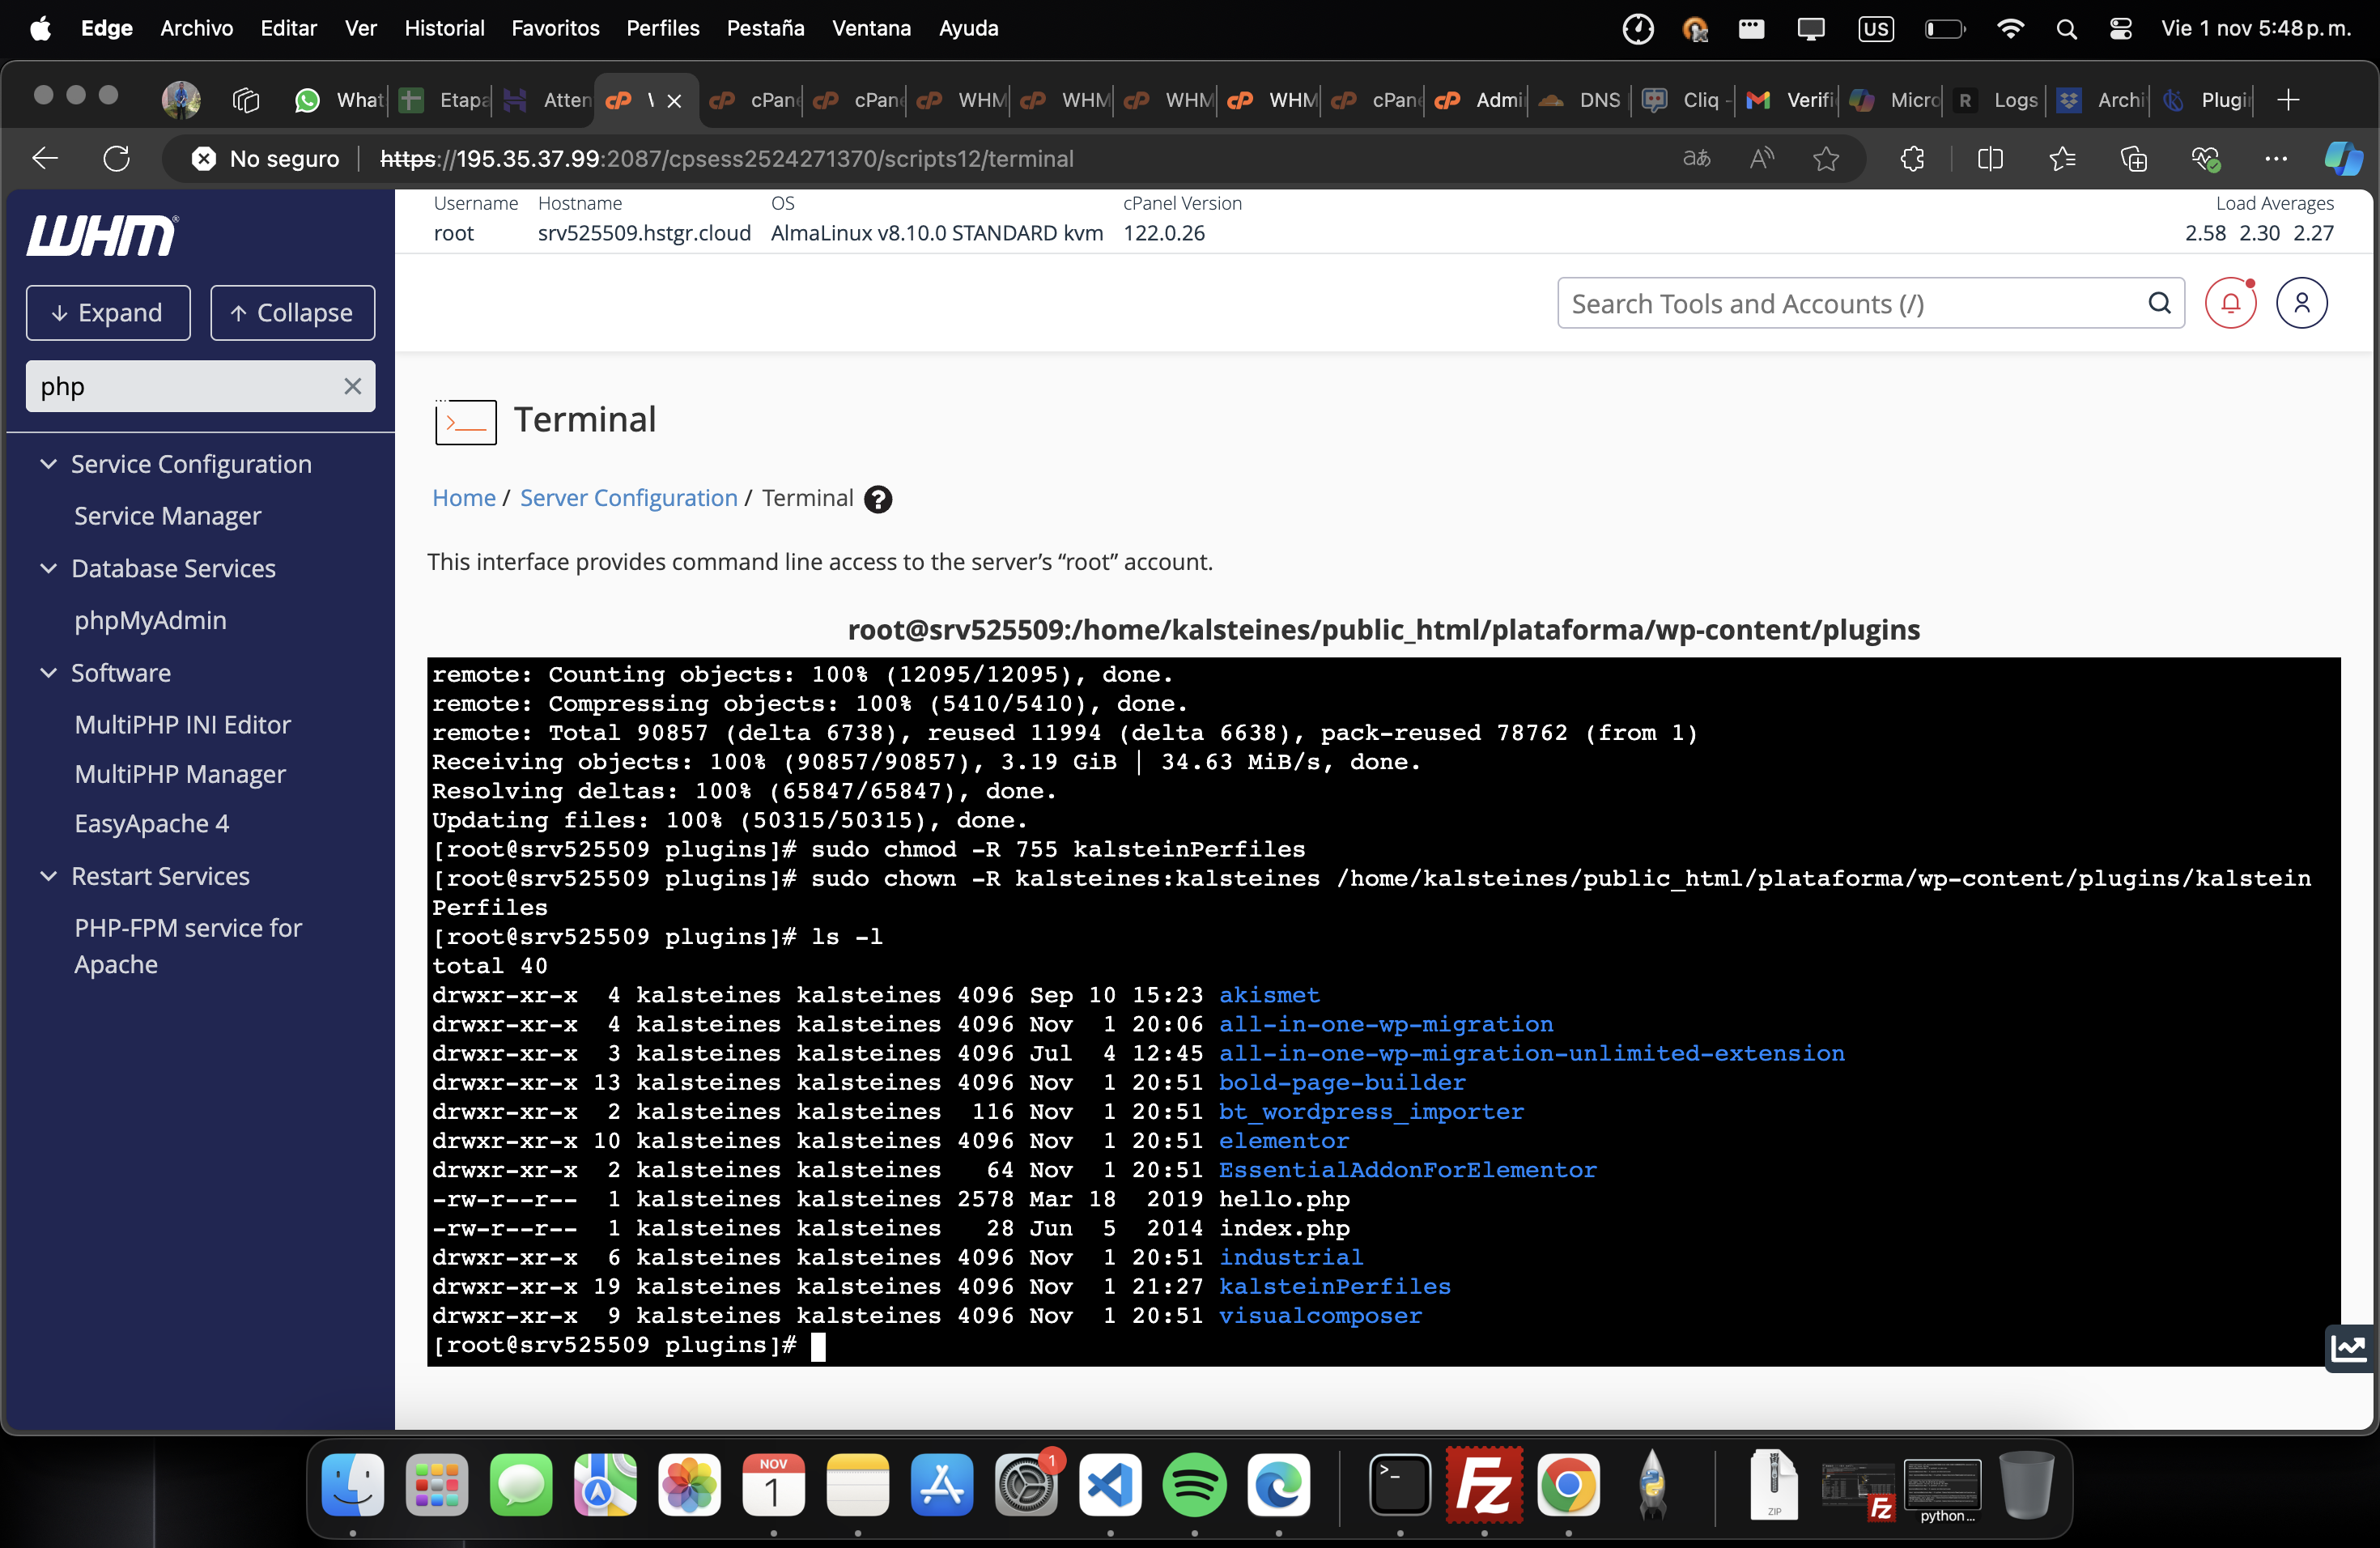Go to Home breadcrumb link
The width and height of the screenshot is (2380, 1548).
point(464,498)
